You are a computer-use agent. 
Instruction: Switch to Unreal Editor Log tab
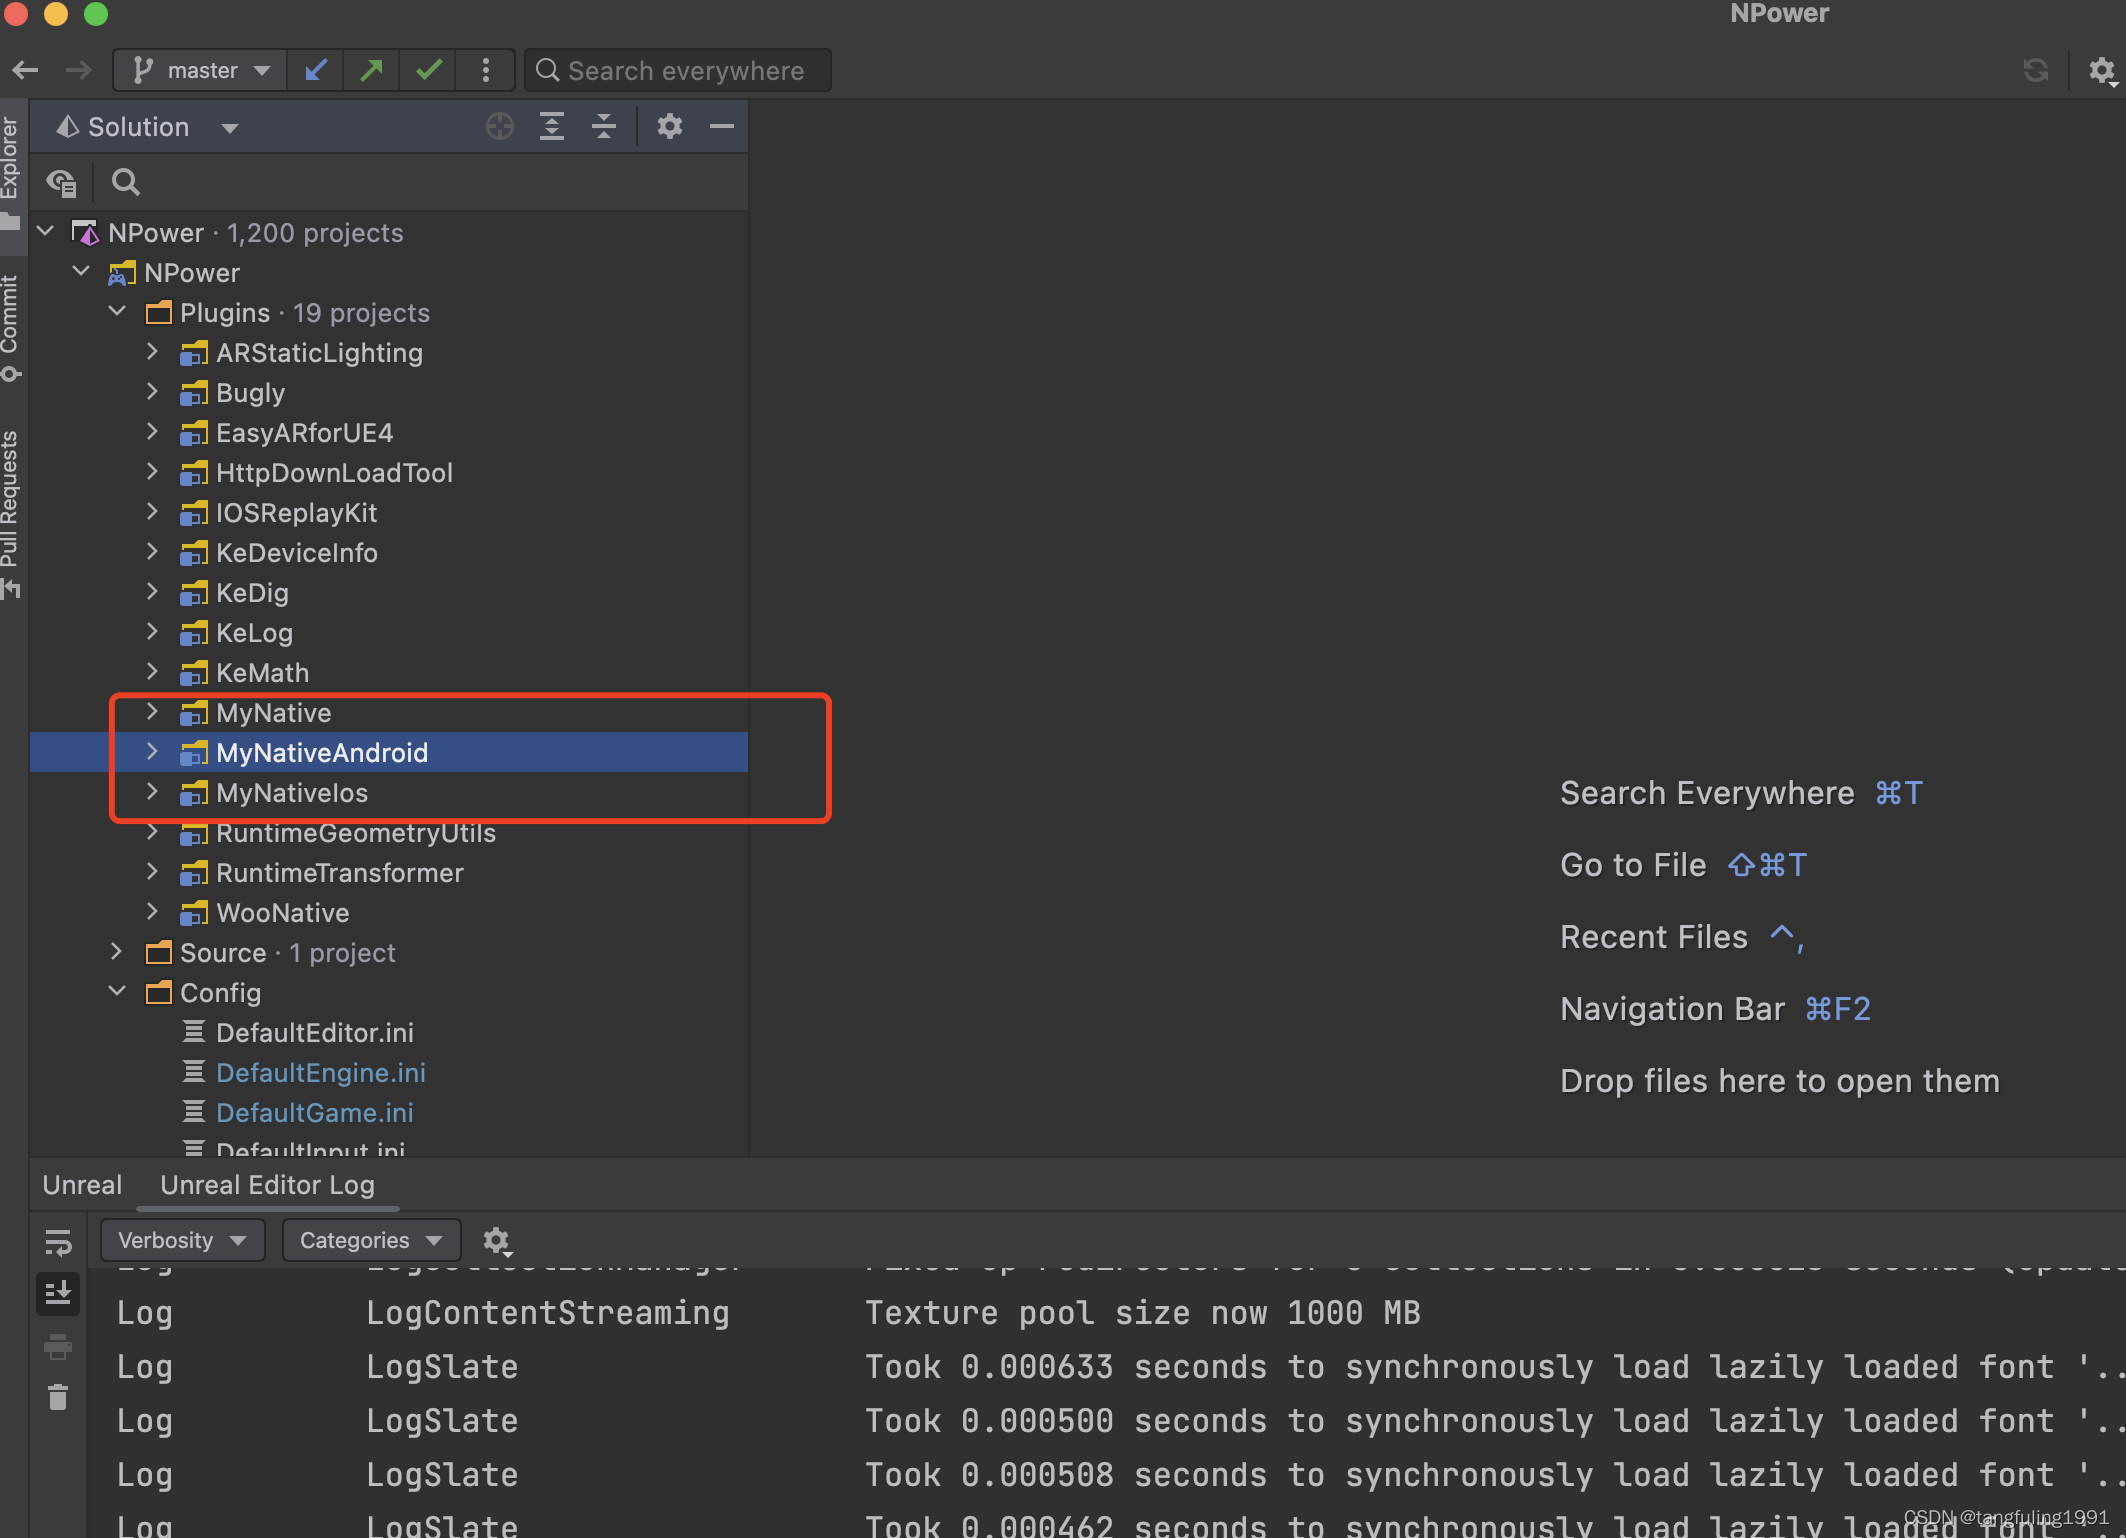[267, 1185]
